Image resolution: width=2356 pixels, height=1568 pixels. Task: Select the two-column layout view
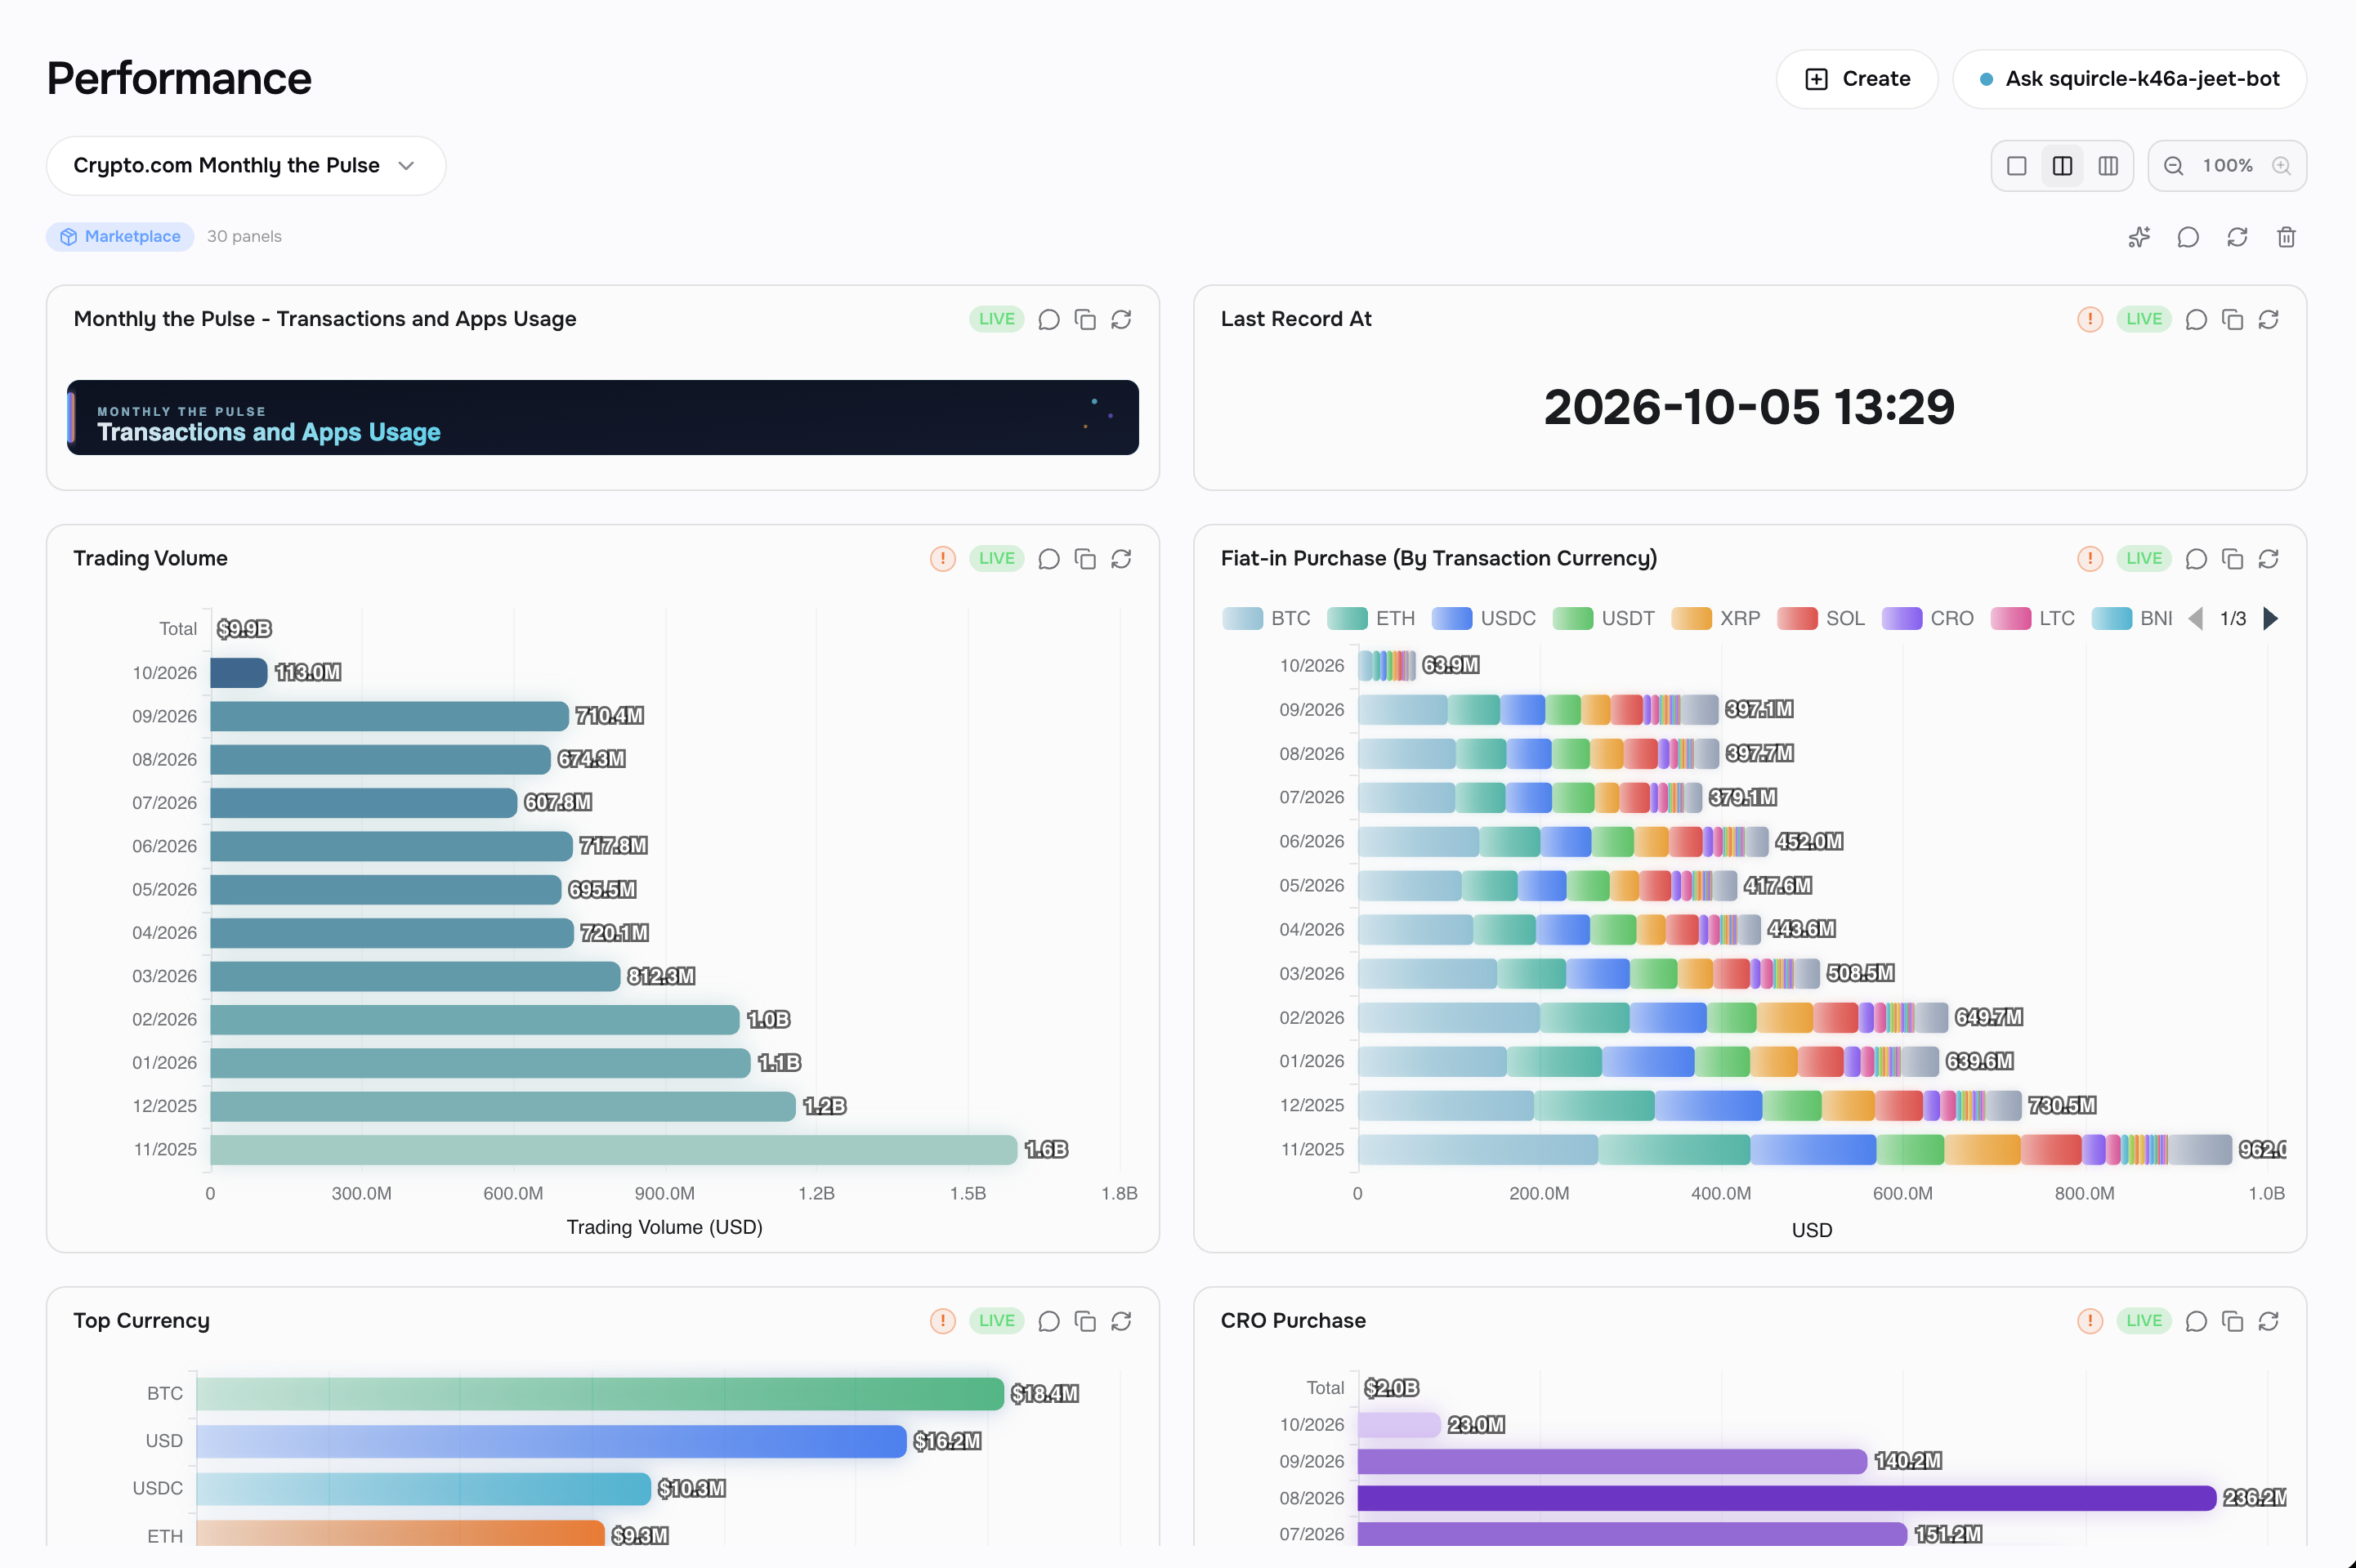tap(2062, 166)
